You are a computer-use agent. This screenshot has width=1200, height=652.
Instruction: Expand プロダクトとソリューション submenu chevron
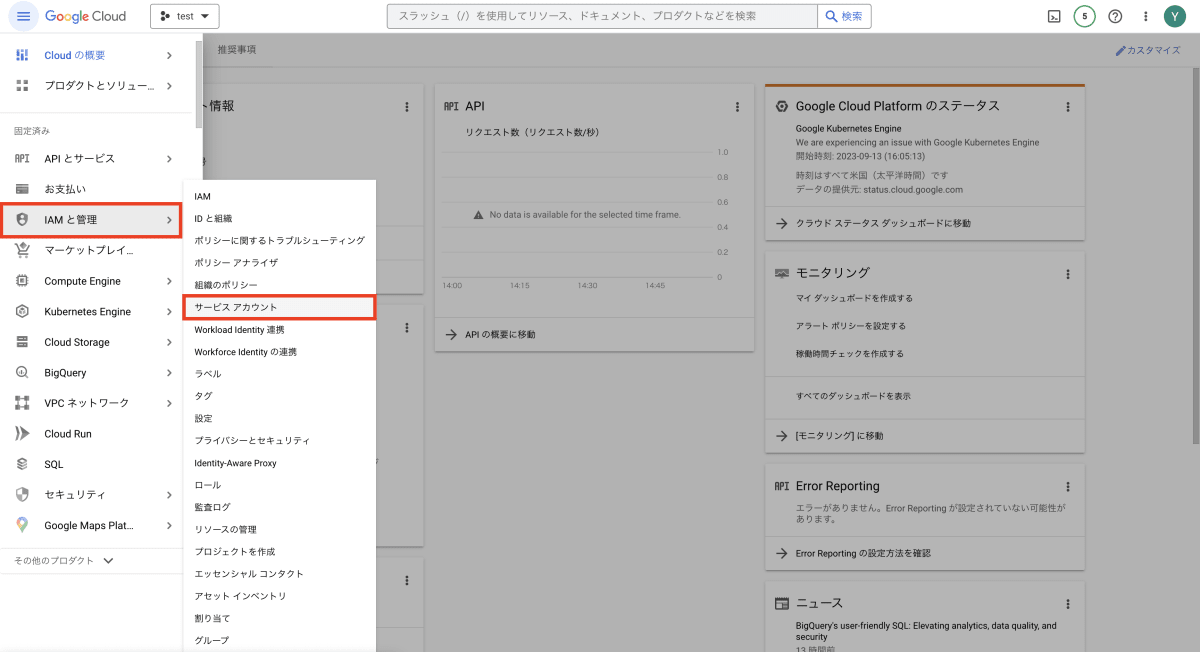[169, 86]
